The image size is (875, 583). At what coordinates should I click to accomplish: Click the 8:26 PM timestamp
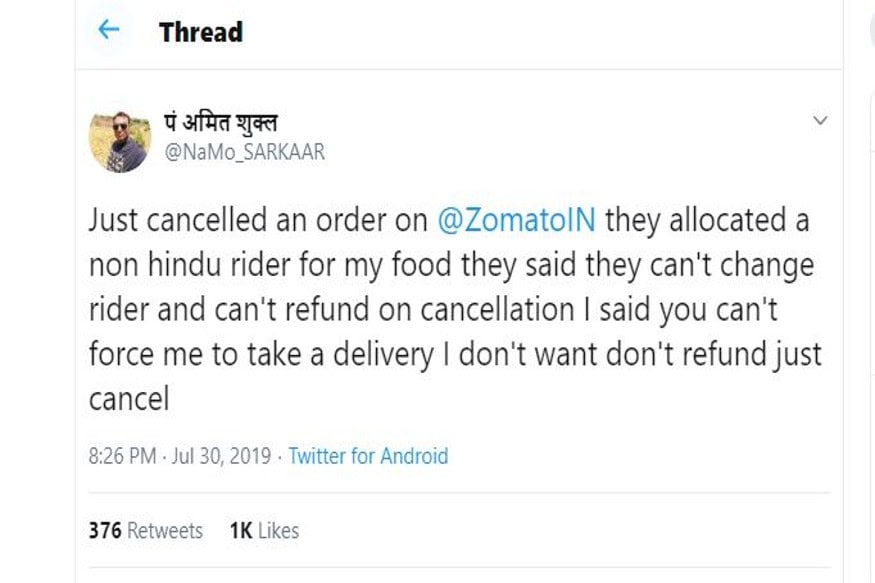[x=122, y=456]
